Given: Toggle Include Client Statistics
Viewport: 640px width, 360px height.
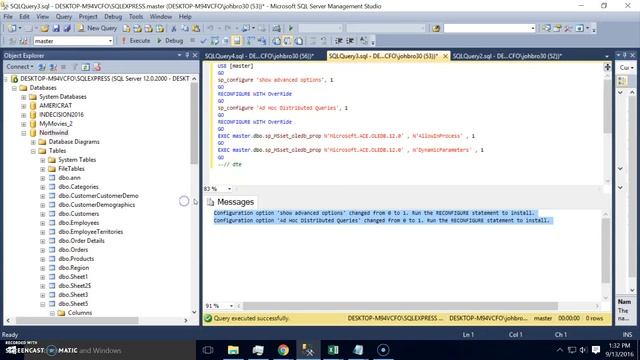Looking at the screenshot, I should pos(261,41).
